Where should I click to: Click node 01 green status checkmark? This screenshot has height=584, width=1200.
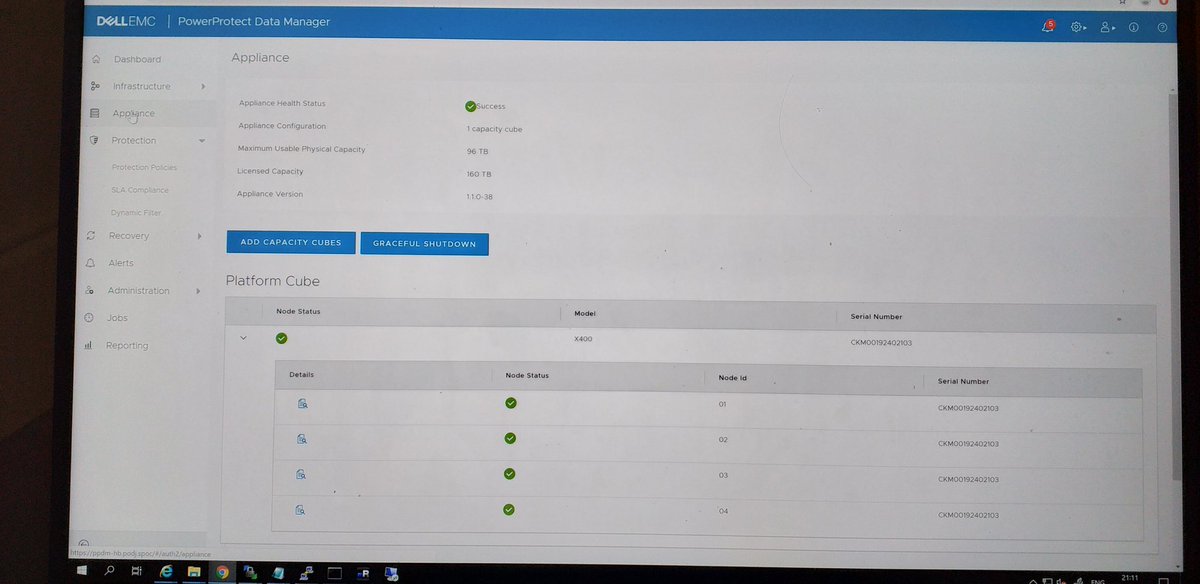tap(511, 403)
